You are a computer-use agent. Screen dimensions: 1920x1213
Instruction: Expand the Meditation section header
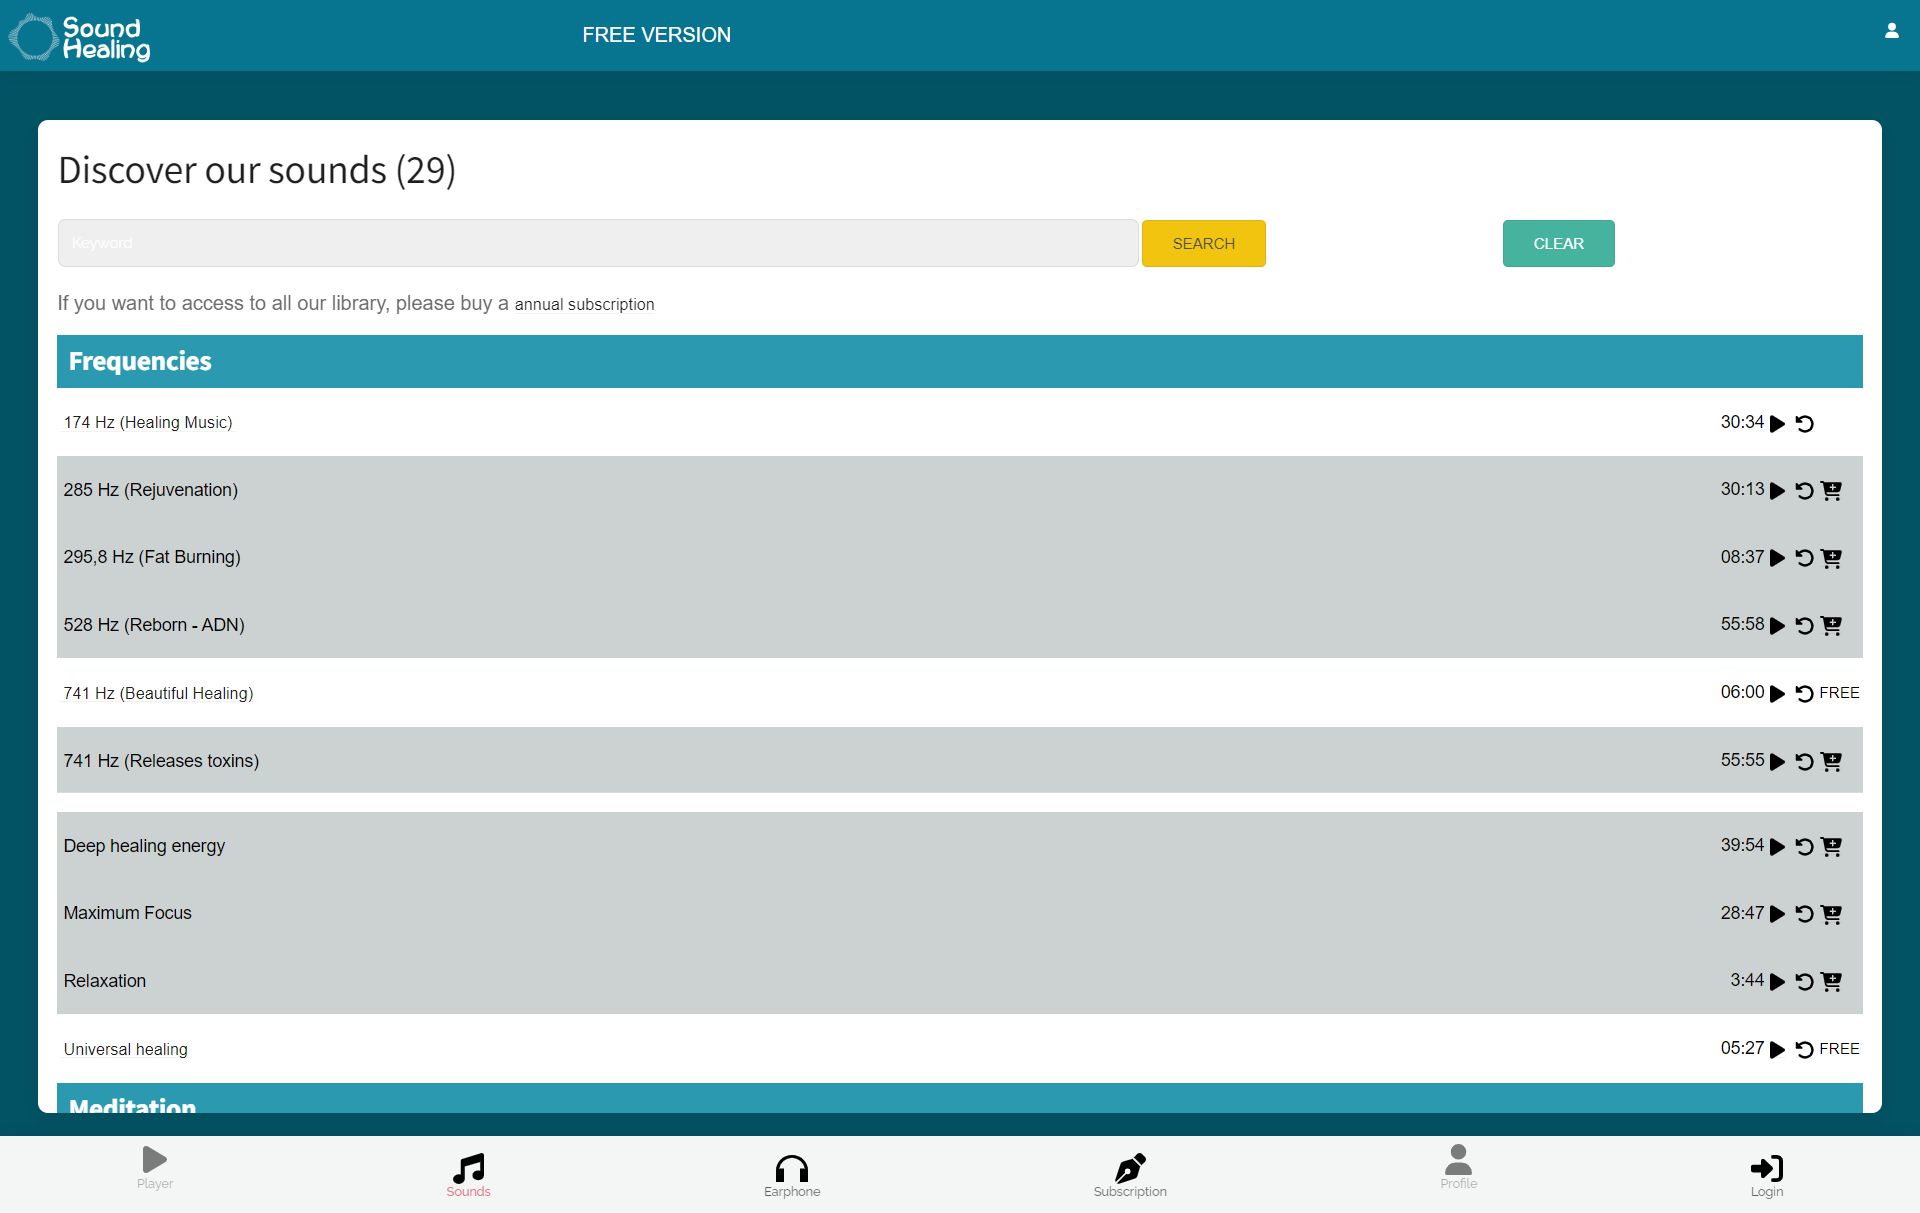pyautogui.click(x=133, y=1104)
